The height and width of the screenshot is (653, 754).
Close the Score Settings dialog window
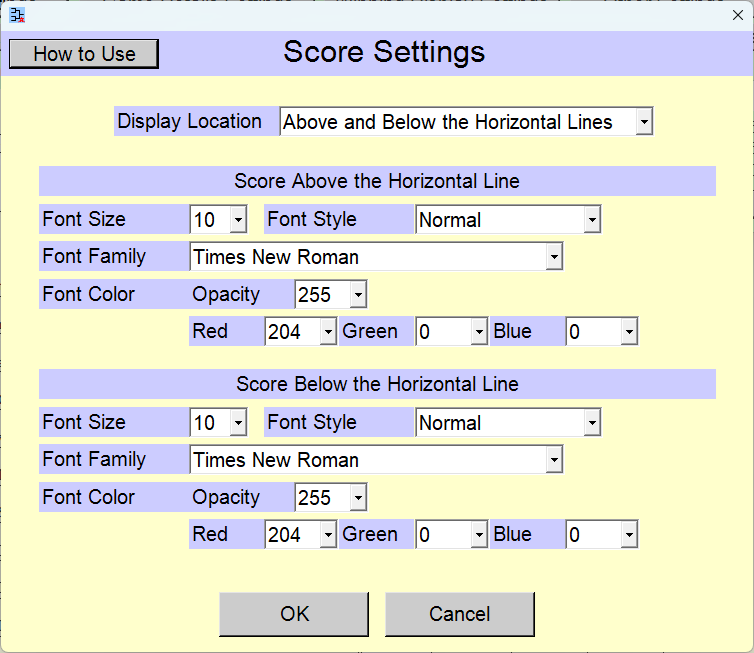[738, 15]
